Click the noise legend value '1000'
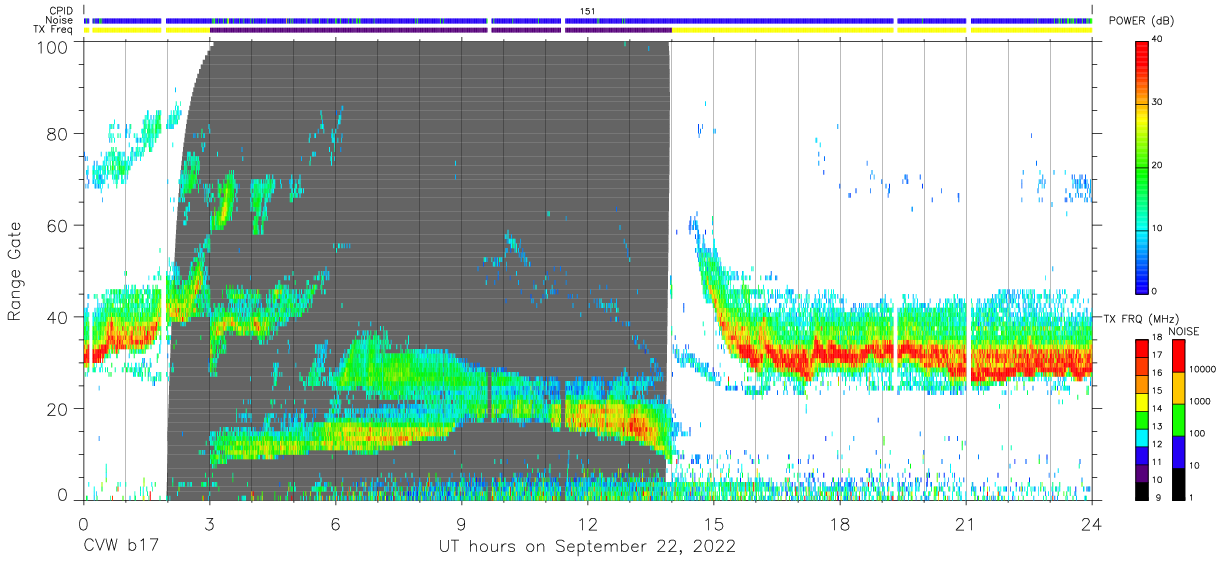The image size is (1228, 567). coord(1200,402)
